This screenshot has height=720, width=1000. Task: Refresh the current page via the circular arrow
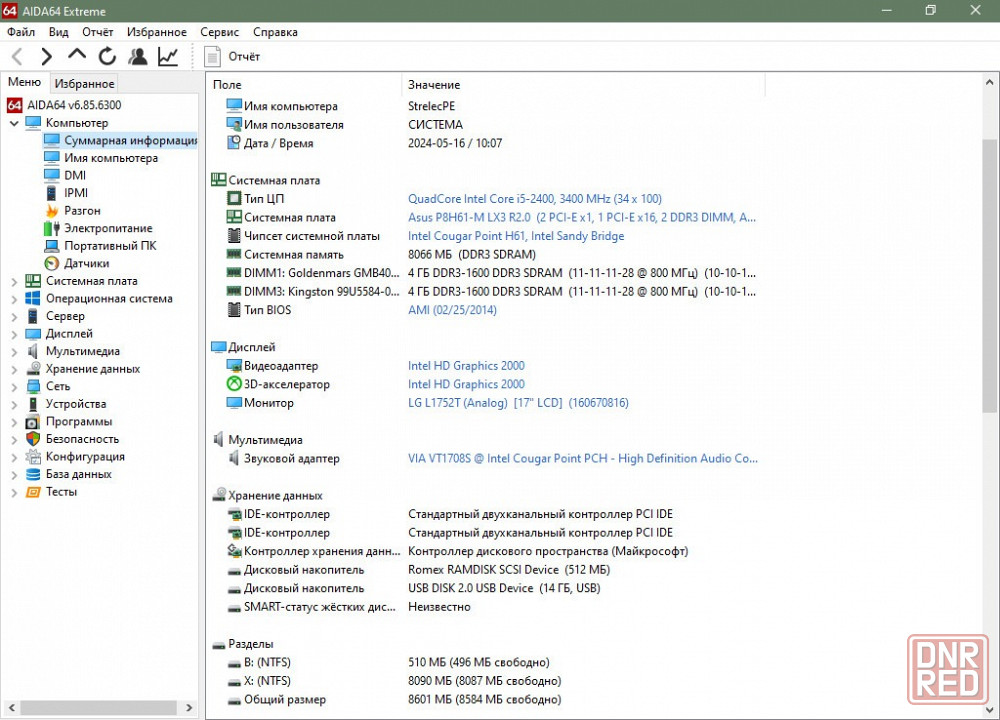(x=107, y=57)
